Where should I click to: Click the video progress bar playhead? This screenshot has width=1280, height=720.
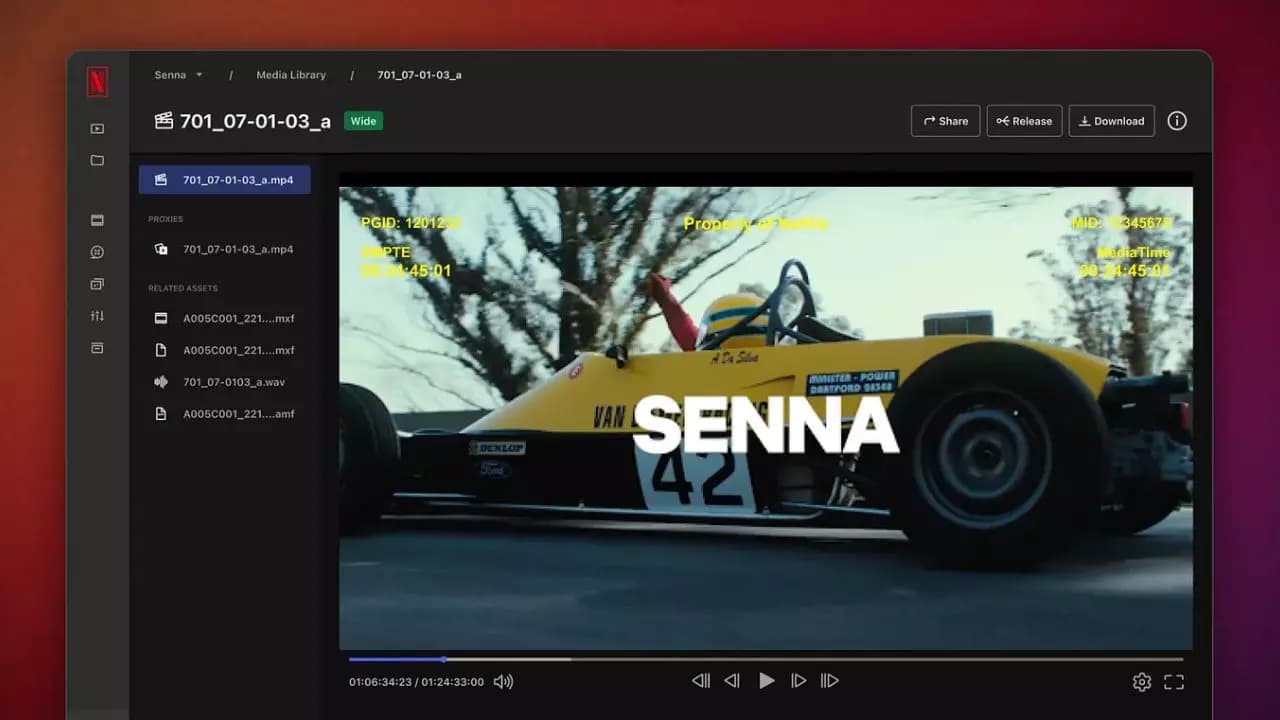pos(444,659)
